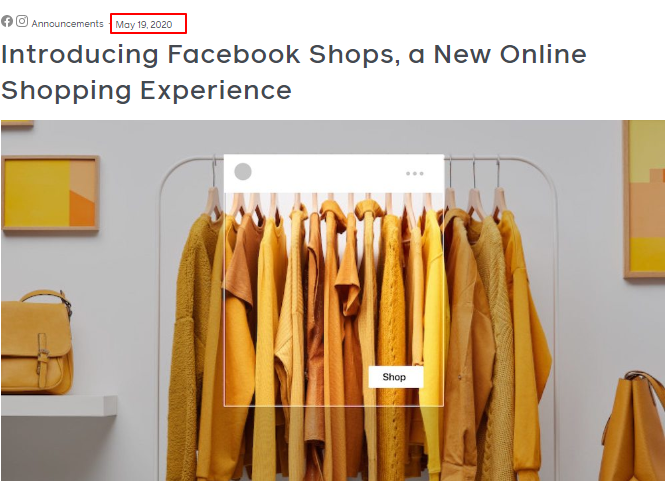The height and width of the screenshot is (481, 666).
Task: Click the white shelf under the handbag
Action: 59,405
